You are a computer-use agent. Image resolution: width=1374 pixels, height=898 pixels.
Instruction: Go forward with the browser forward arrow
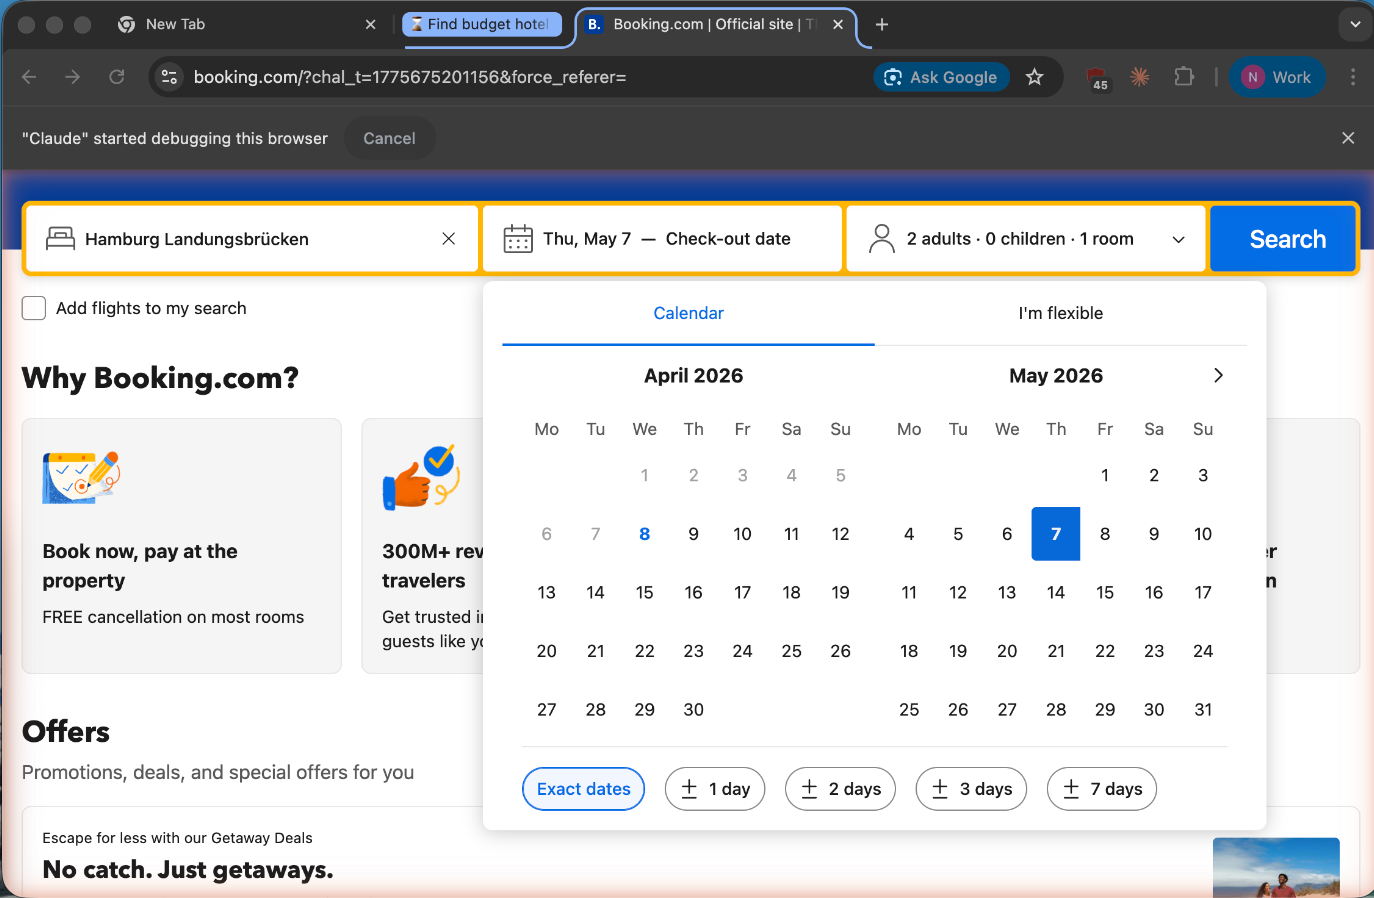pyautogui.click(x=73, y=77)
